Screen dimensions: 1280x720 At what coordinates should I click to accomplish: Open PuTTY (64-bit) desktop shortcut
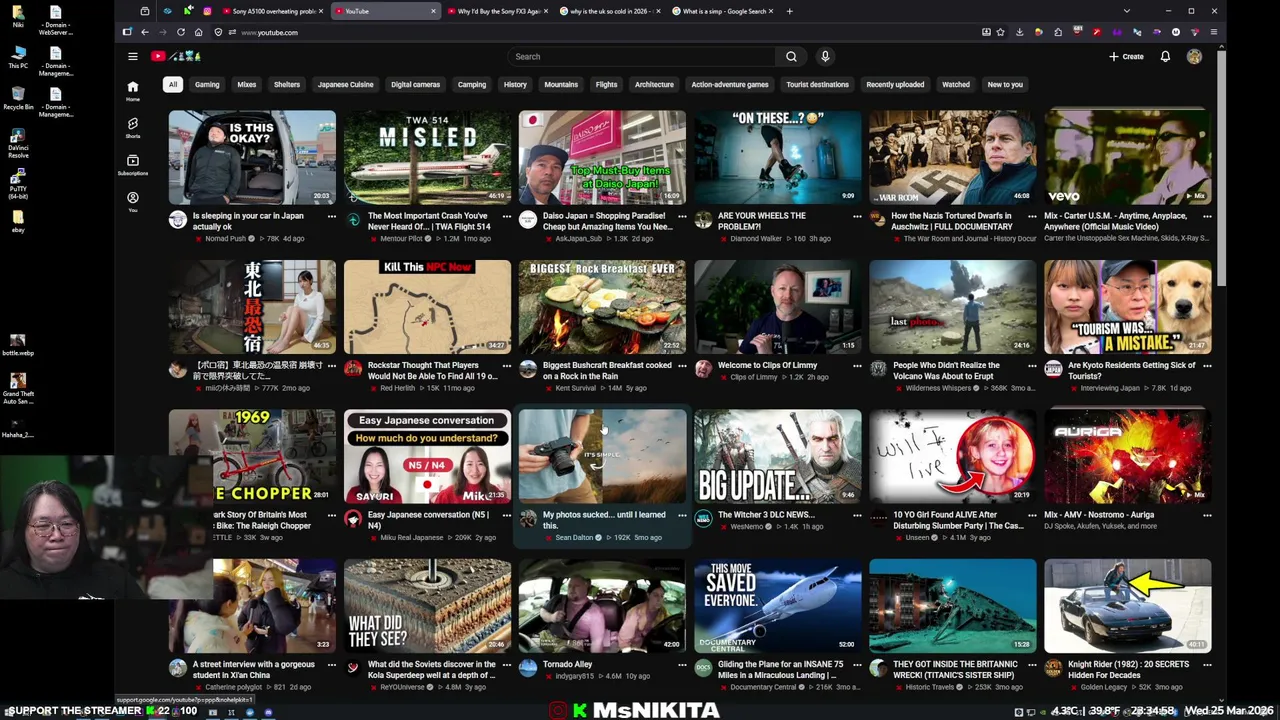18,184
